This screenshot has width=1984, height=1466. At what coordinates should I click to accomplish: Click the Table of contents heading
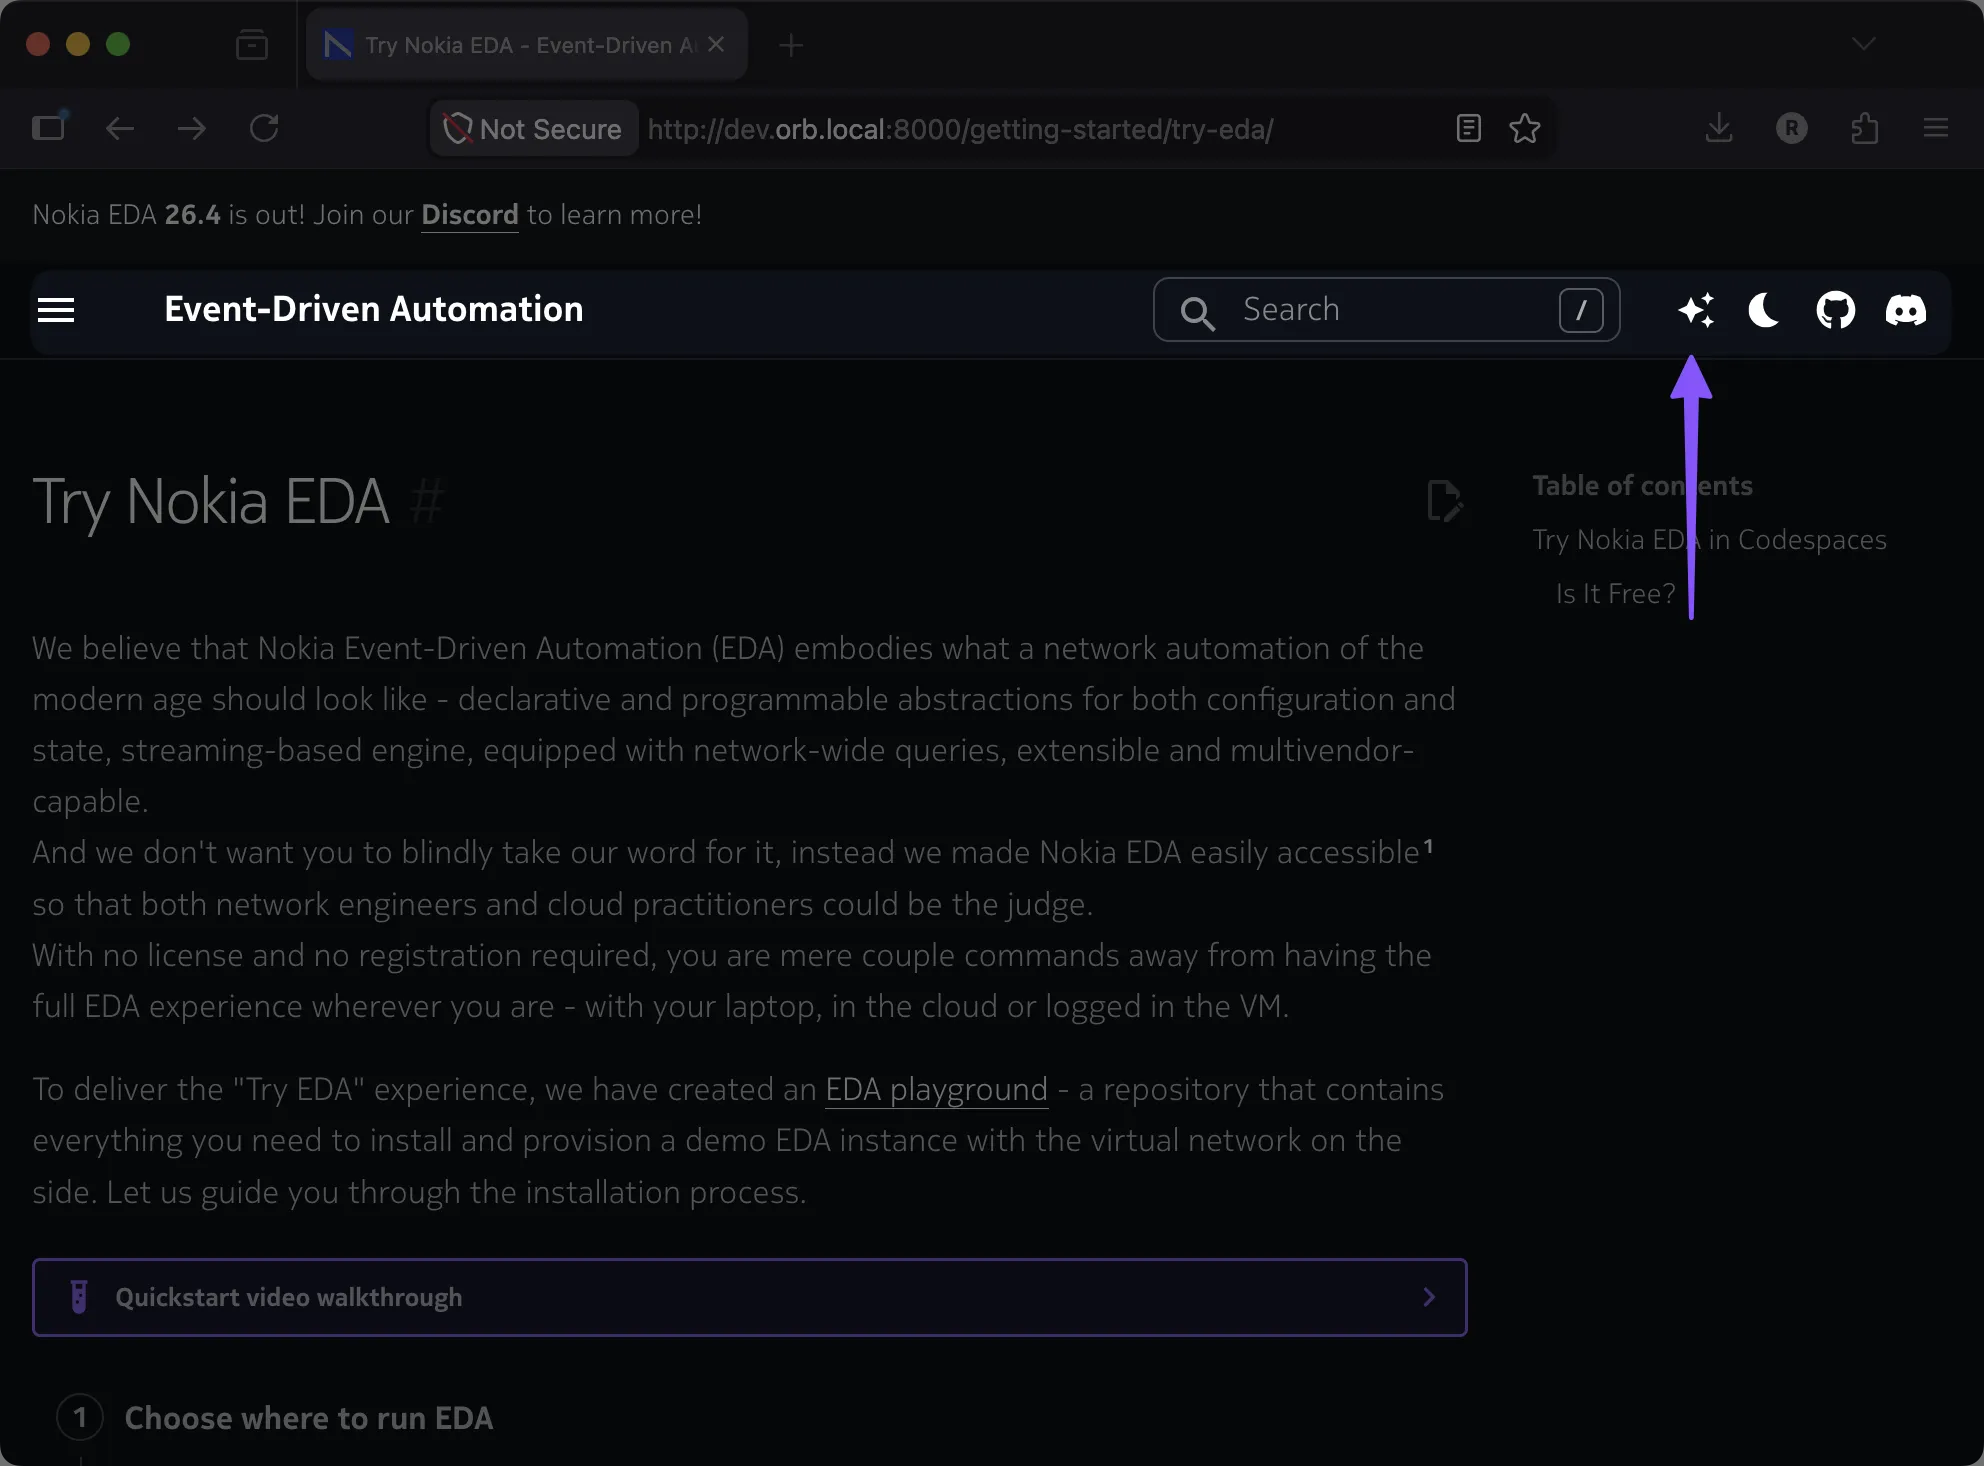click(1642, 486)
